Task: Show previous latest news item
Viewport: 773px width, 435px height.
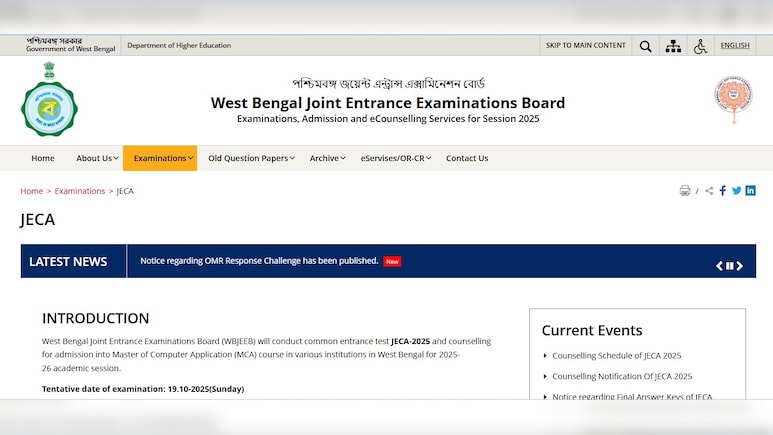Action: click(x=719, y=266)
